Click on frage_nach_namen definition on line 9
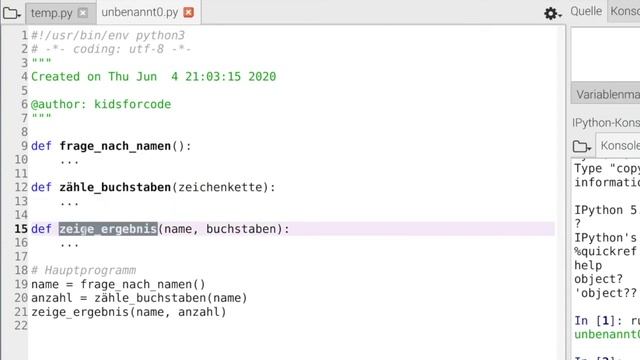This screenshot has width=640, height=360. [115, 146]
